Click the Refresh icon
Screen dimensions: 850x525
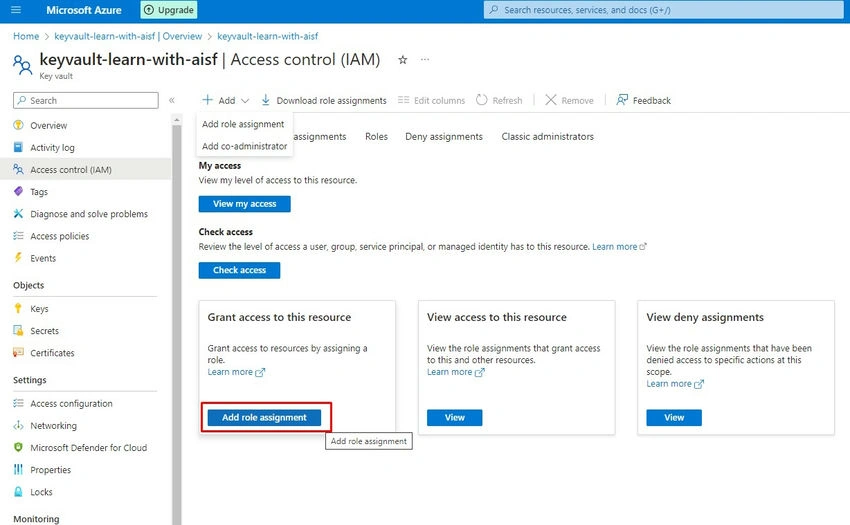[x=481, y=100]
